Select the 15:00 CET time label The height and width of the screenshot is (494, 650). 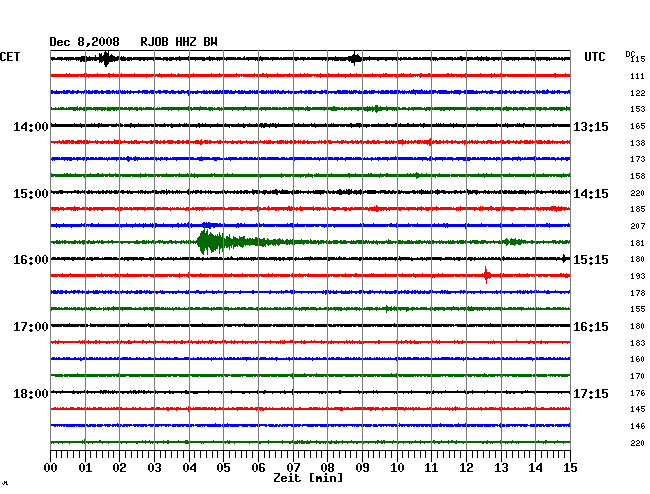click(31, 194)
